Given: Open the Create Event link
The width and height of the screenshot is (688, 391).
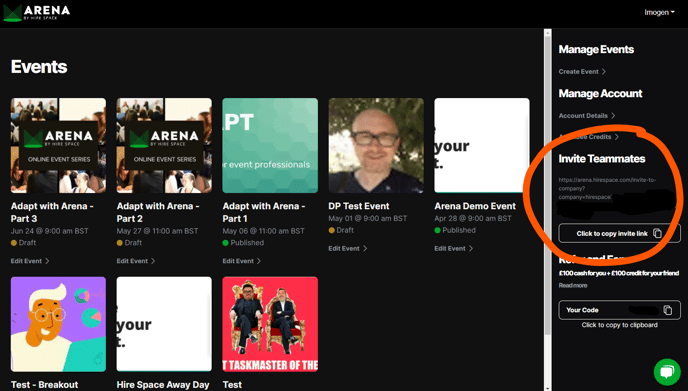Looking at the screenshot, I should pyautogui.click(x=582, y=72).
